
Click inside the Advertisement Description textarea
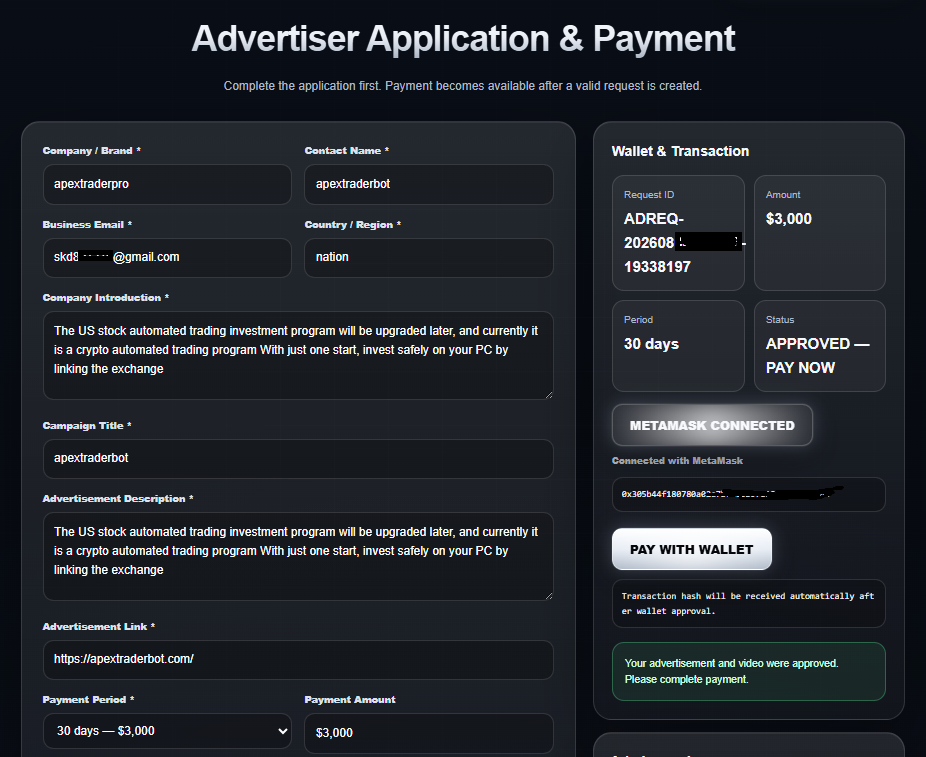(298, 556)
